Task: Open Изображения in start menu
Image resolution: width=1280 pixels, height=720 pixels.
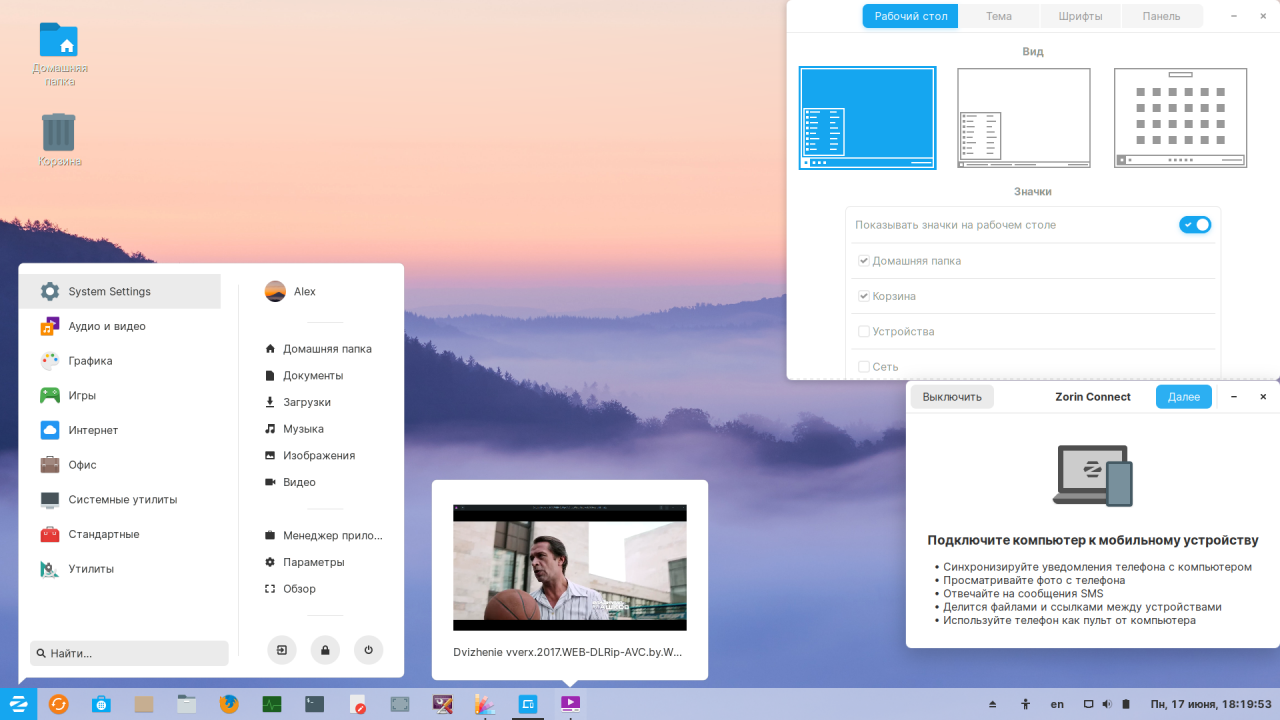Action: coord(310,455)
